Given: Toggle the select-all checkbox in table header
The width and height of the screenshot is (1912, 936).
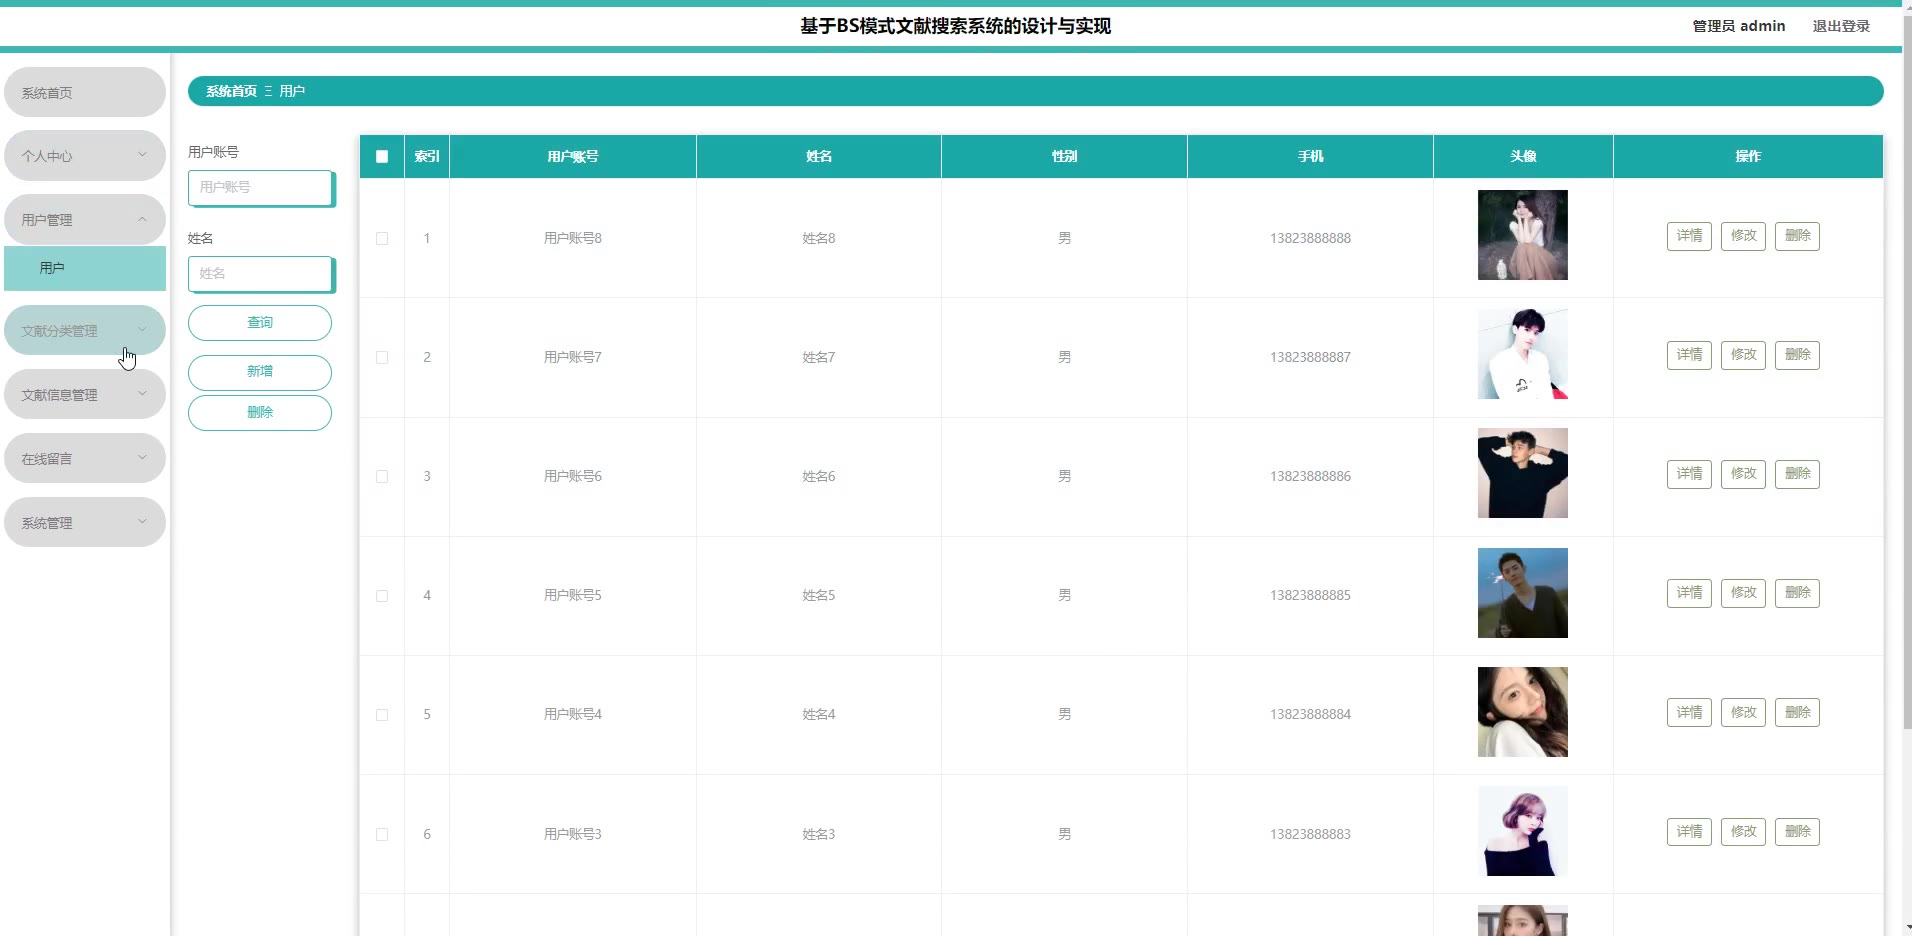Looking at the screenshot, I should (382, 156).
